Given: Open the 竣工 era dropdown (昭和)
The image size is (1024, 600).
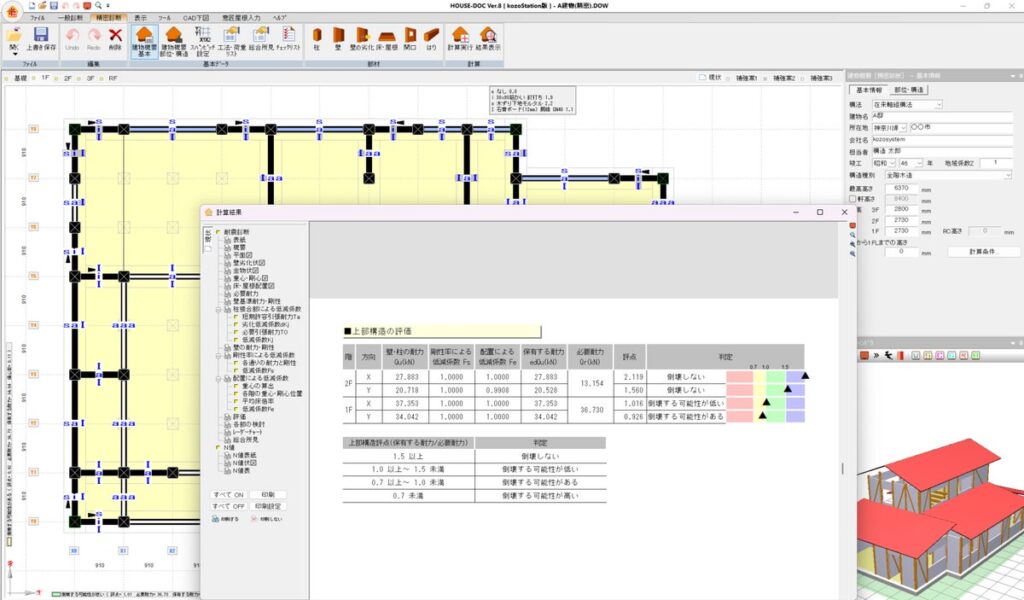Looking at the screenshot, I should click(x=883, y=163).
